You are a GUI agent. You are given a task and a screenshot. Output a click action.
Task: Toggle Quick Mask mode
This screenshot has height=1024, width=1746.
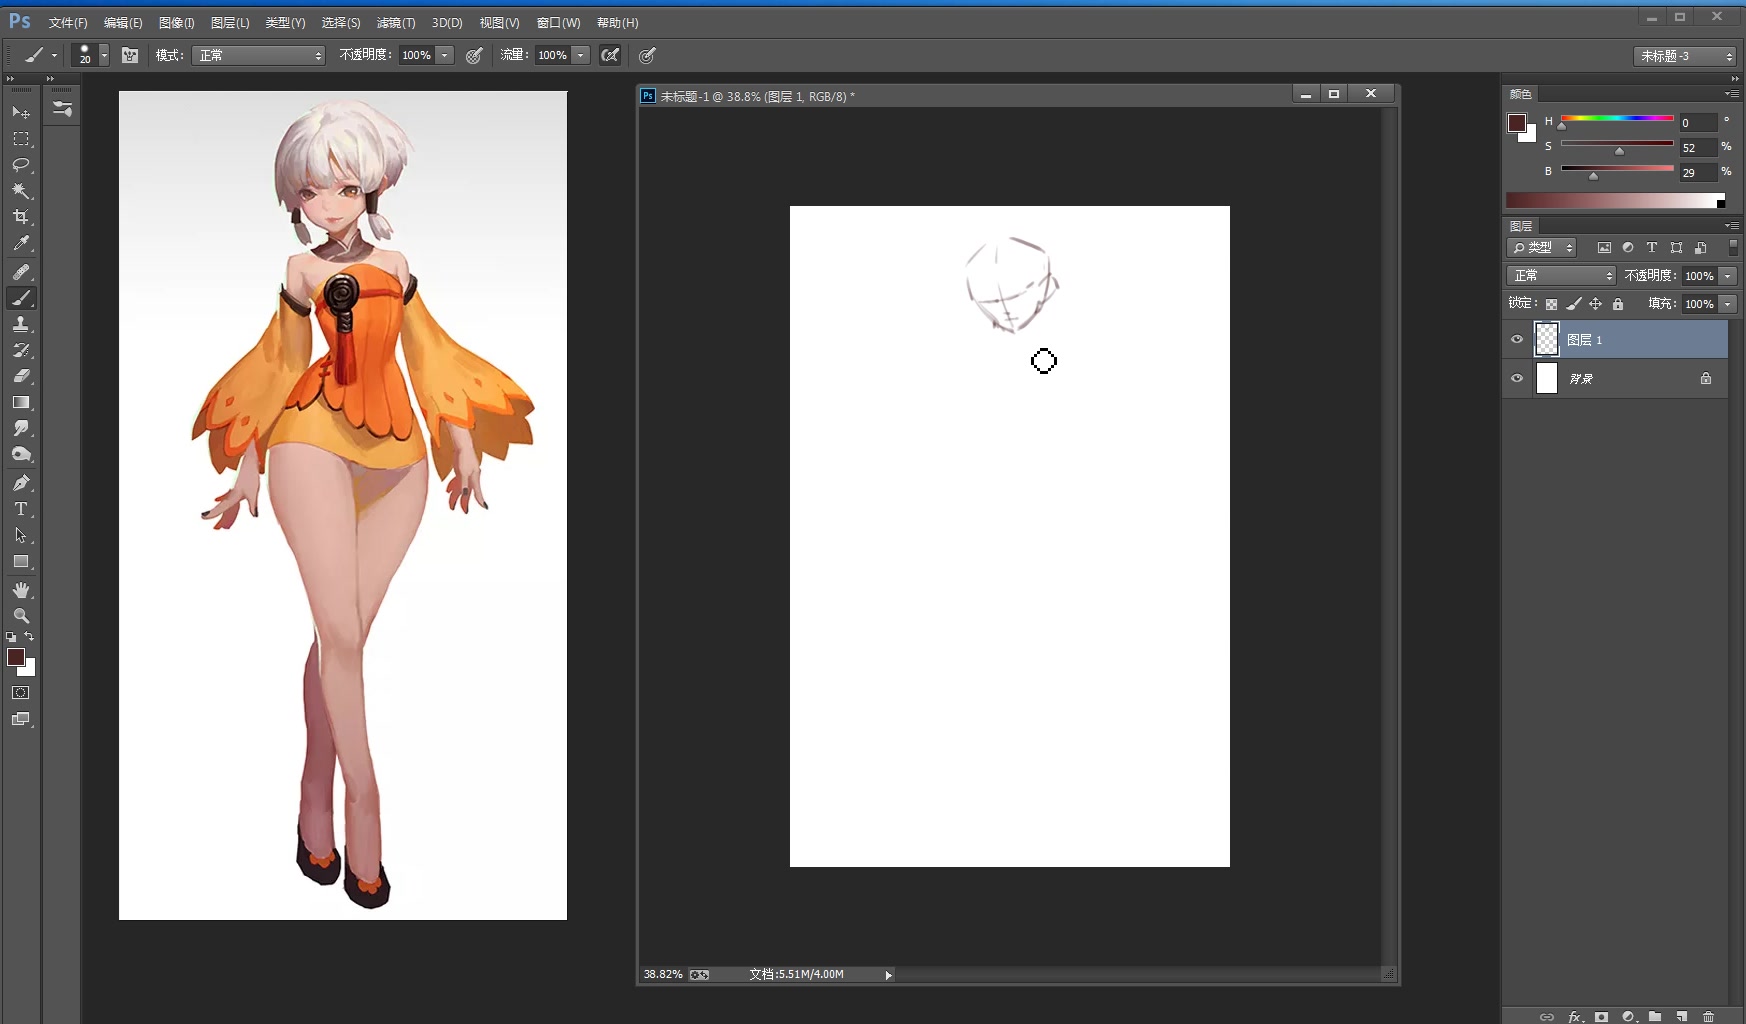point(21,692)
